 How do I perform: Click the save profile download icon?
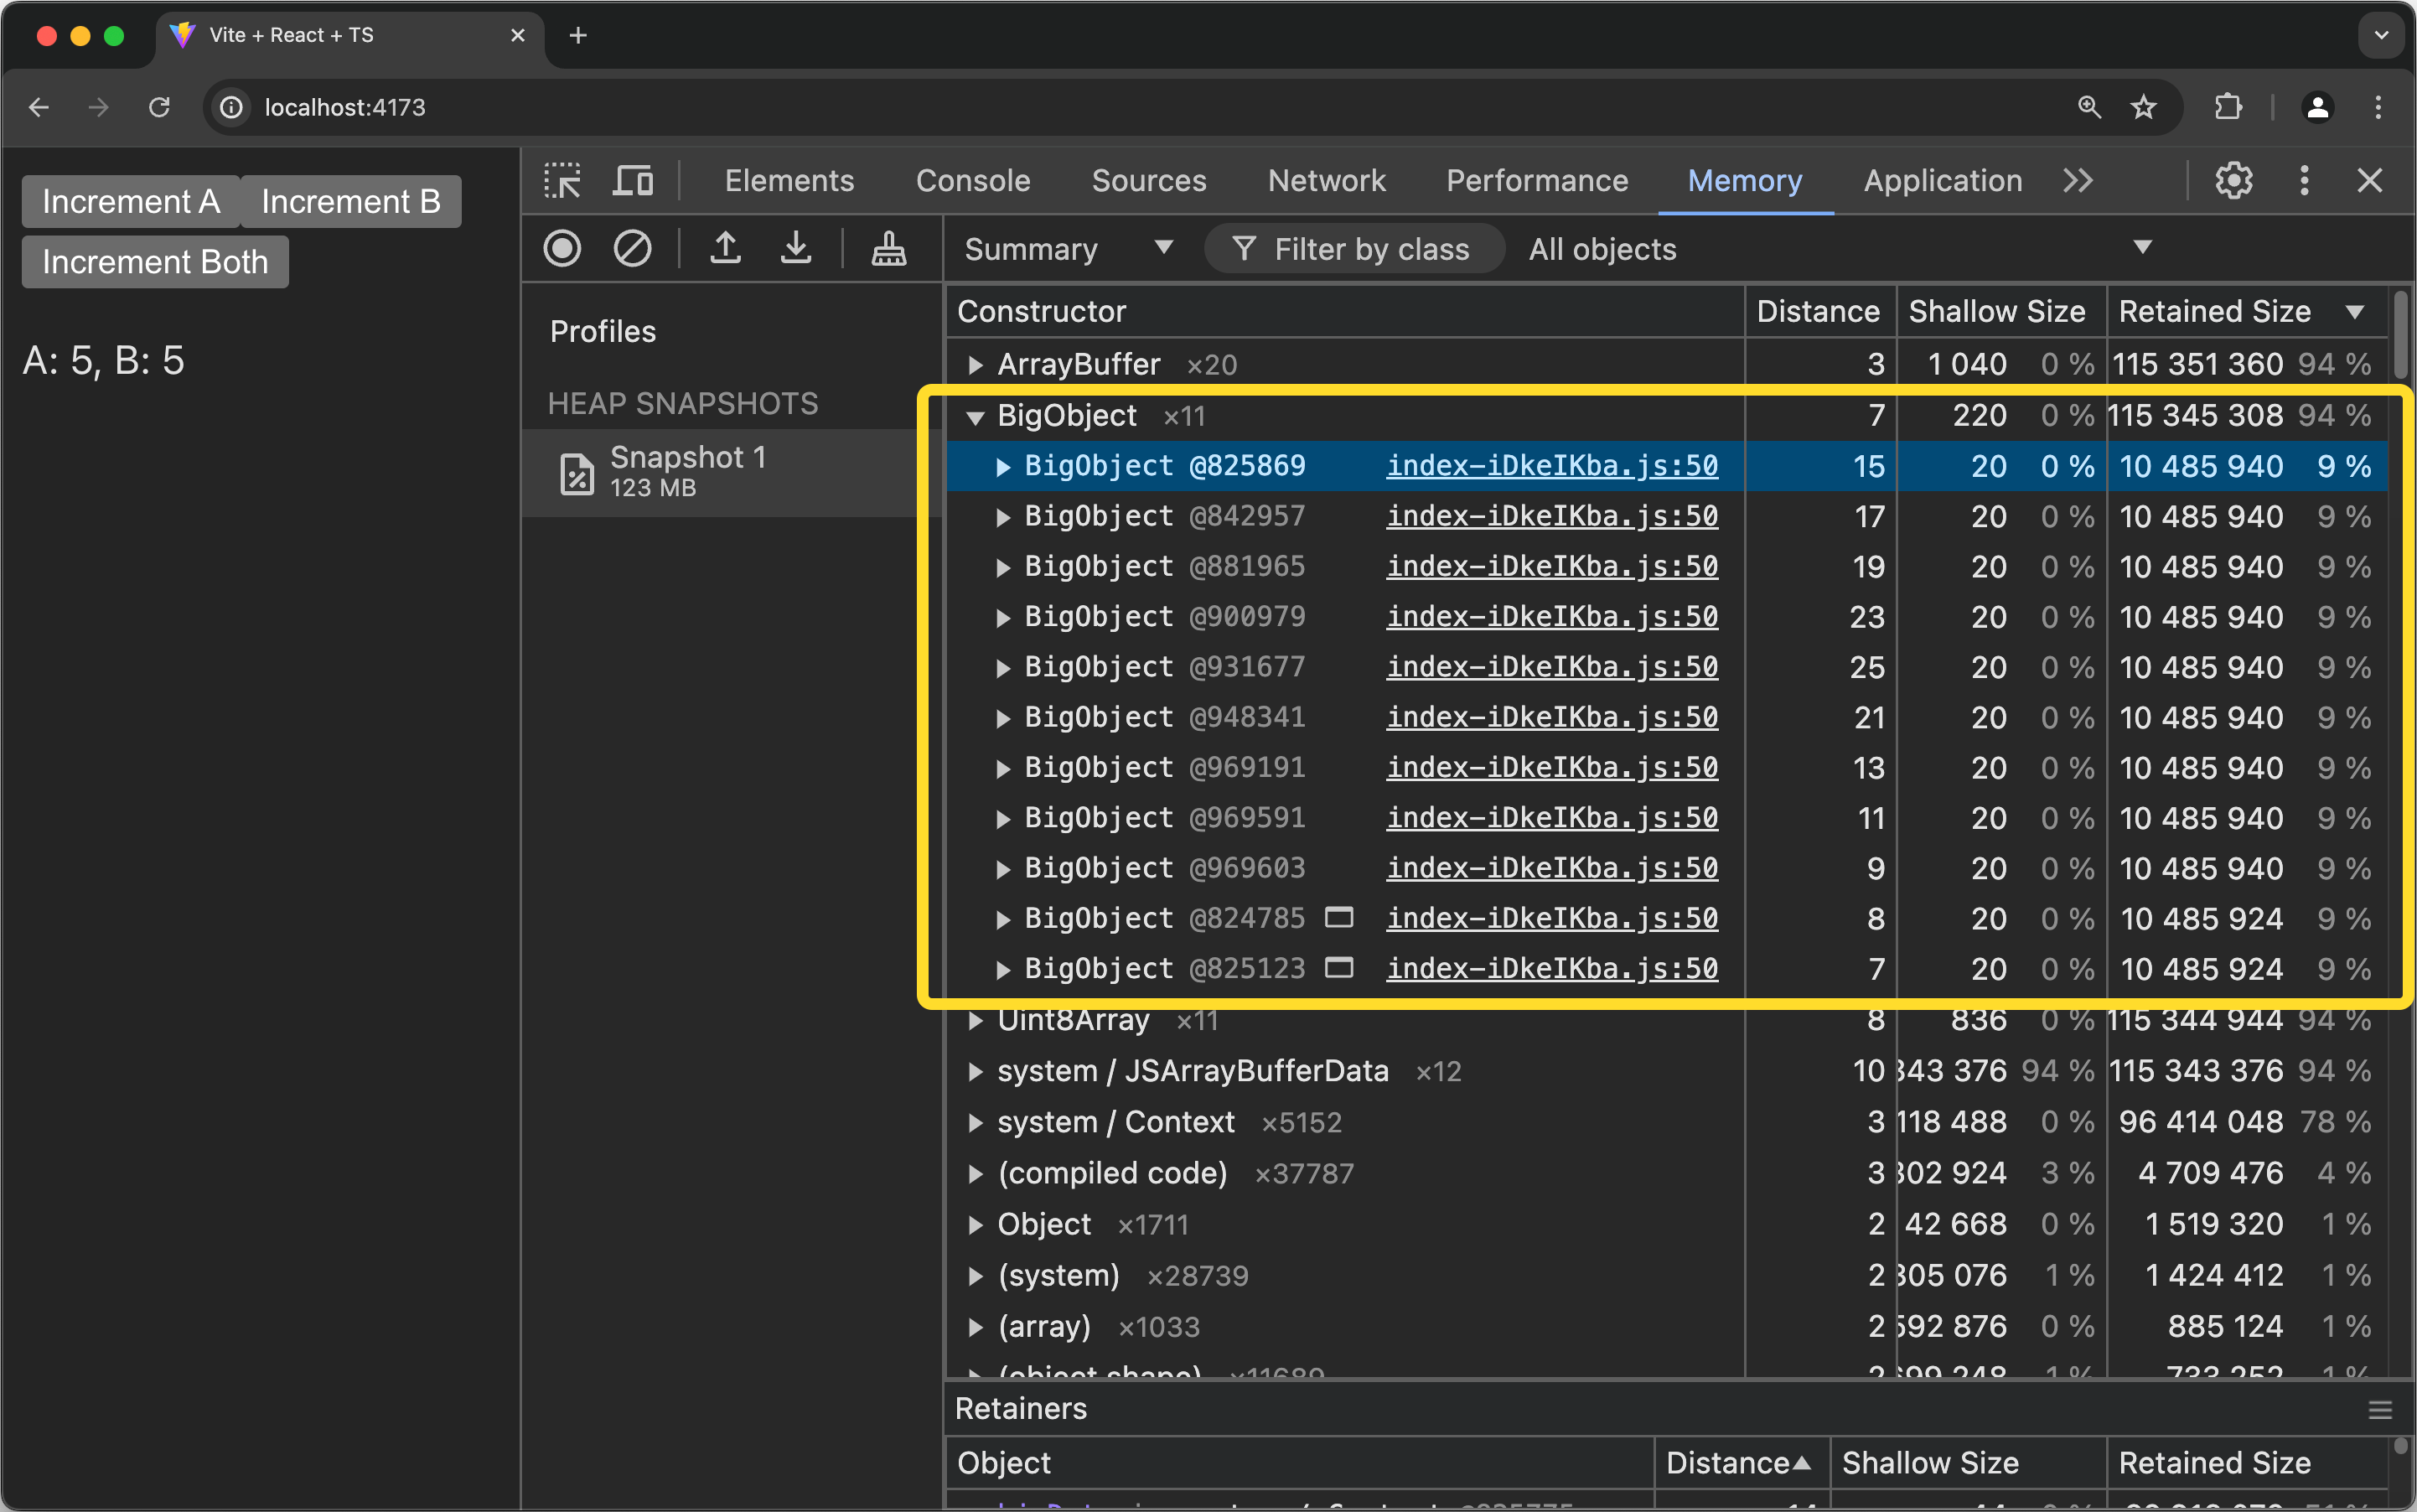click(796, 248)
